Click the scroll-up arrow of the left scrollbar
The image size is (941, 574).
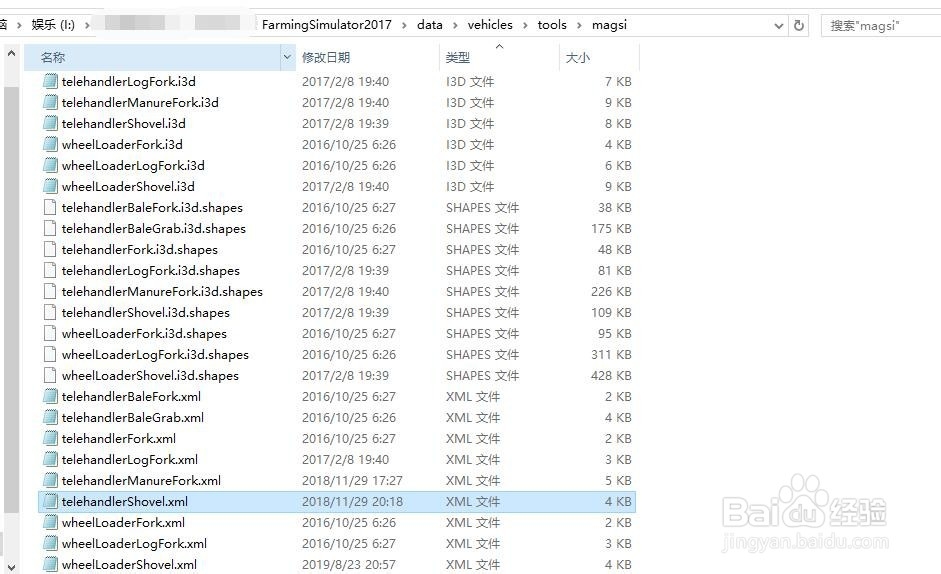[x=11, y=53]
